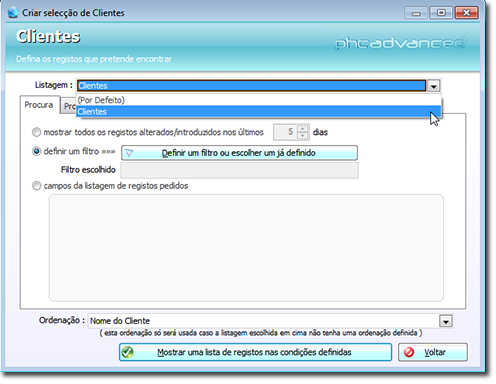496x384 pixels.
Task: Select the 'definir um filtro' radio option
Action: [36, 152]
